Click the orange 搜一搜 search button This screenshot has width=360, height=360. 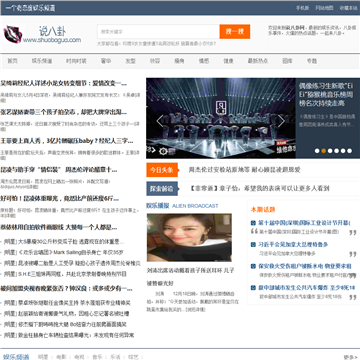235,32
